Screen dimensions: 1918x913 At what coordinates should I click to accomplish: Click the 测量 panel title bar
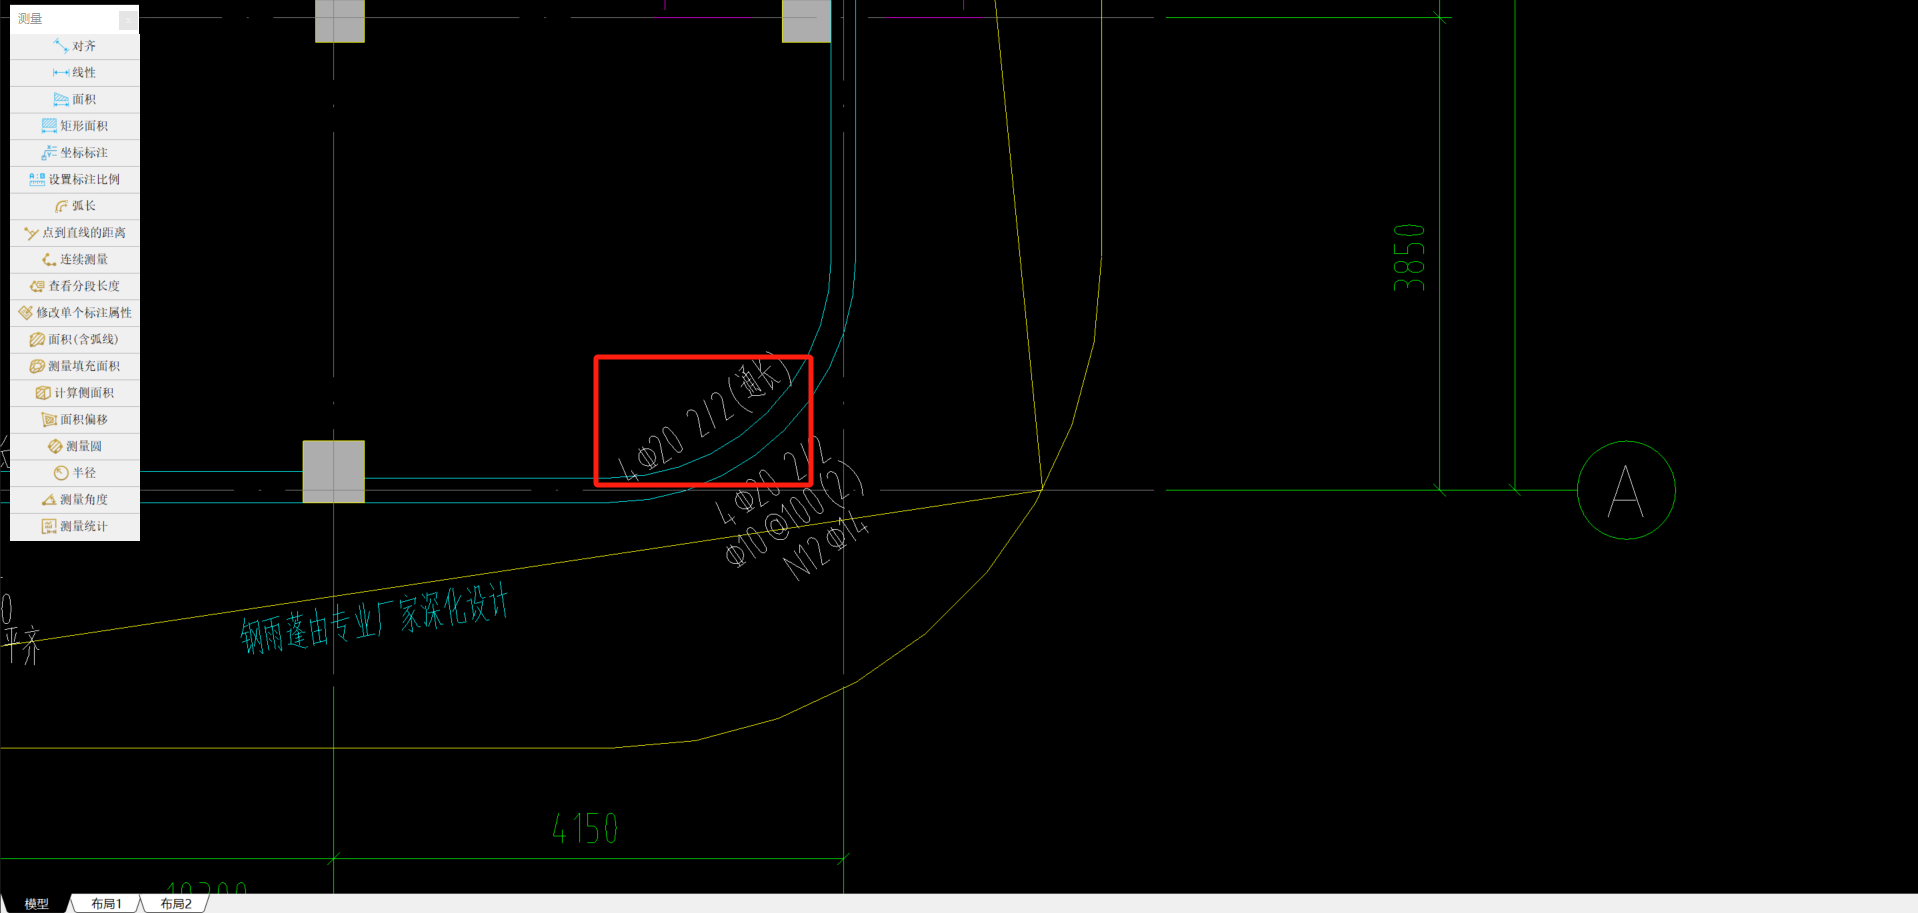coord(75,18)
